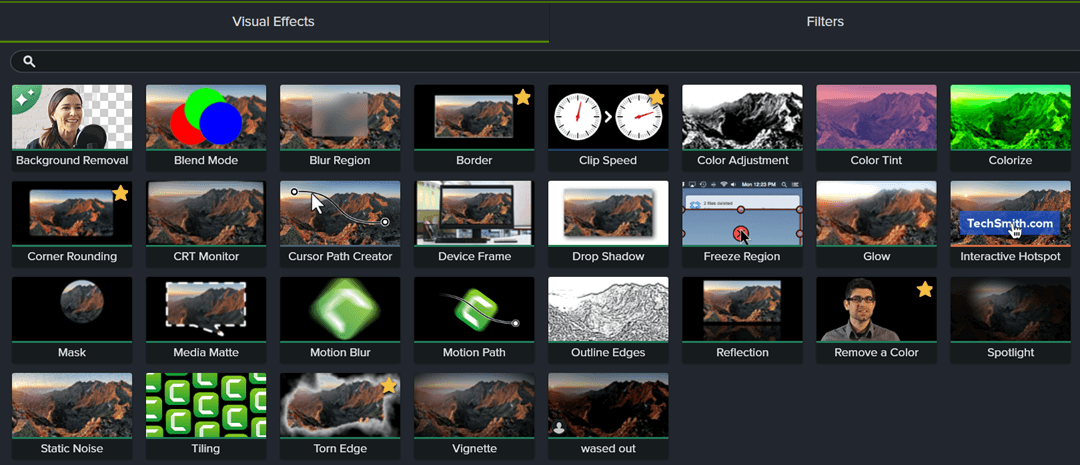
Task: Click the Outline Edges label
Action: [x=608, y=353]
